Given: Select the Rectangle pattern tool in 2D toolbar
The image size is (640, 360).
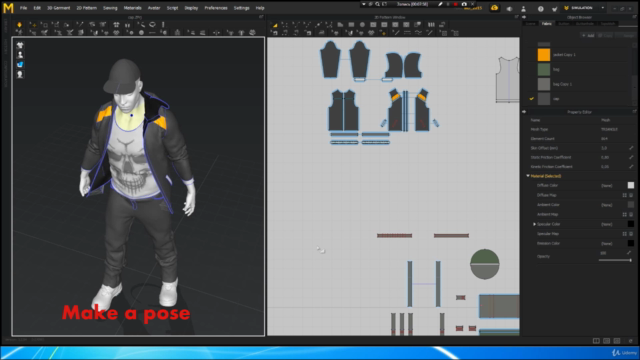Looking at the screenshot, I should pos(351,25).
